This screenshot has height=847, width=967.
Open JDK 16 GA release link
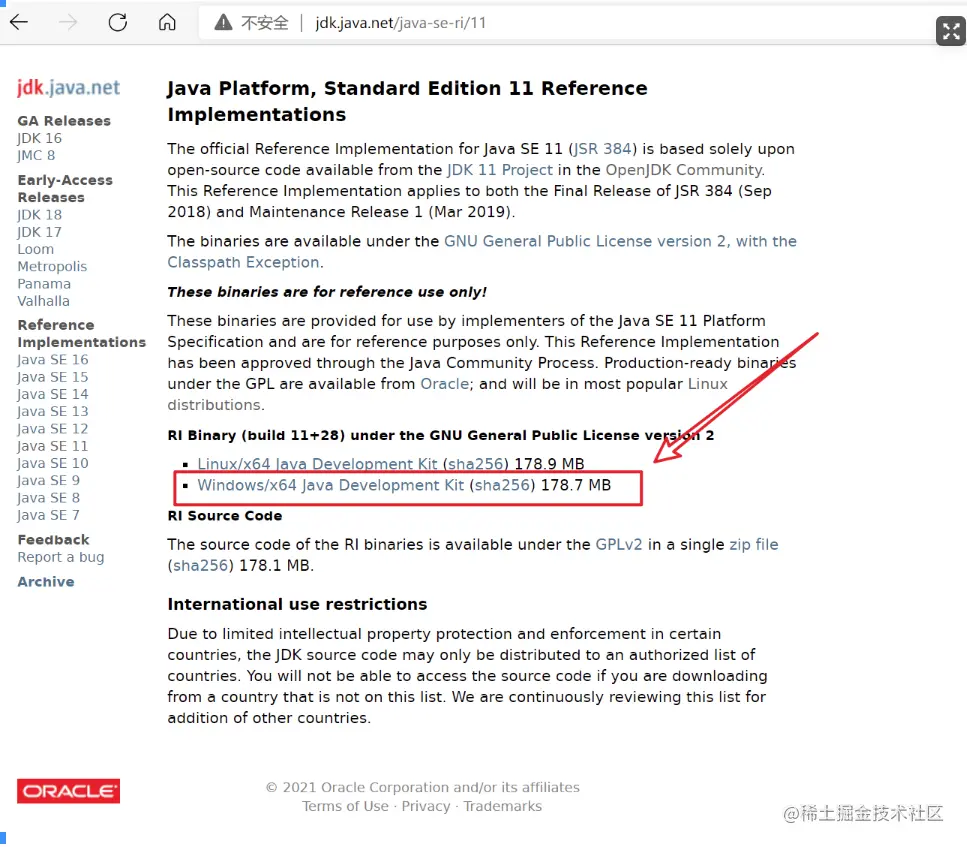click(x=39, y=138)
